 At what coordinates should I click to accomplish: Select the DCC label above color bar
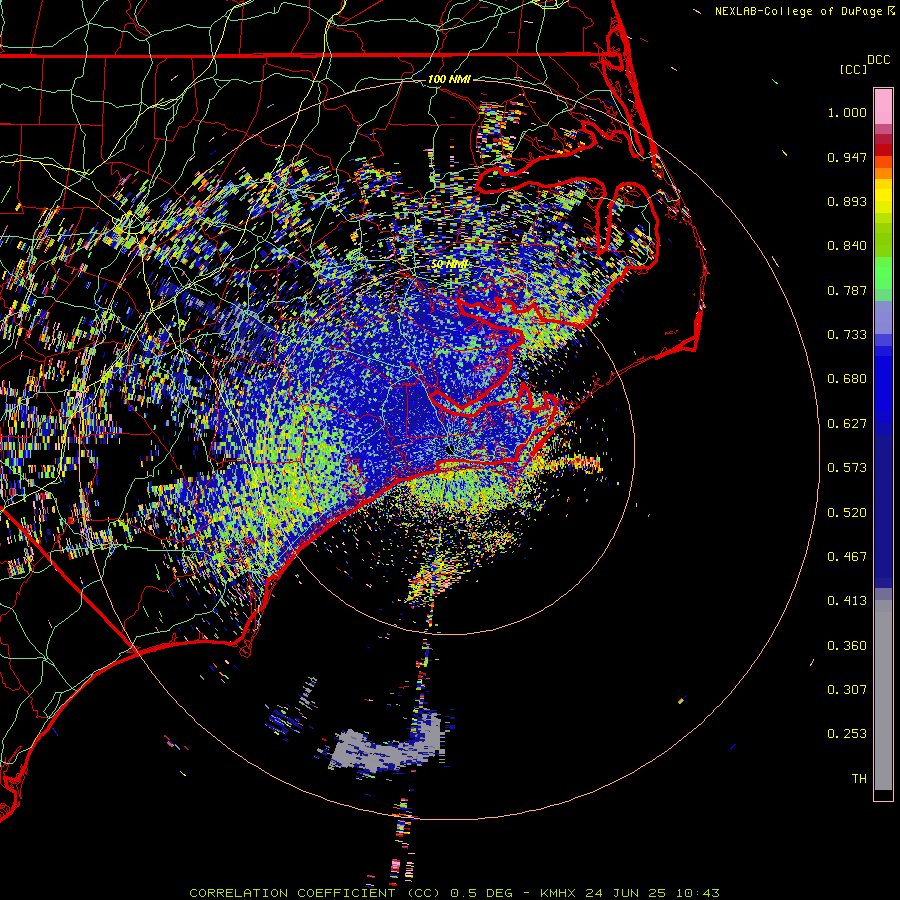[x=878, y=60]
